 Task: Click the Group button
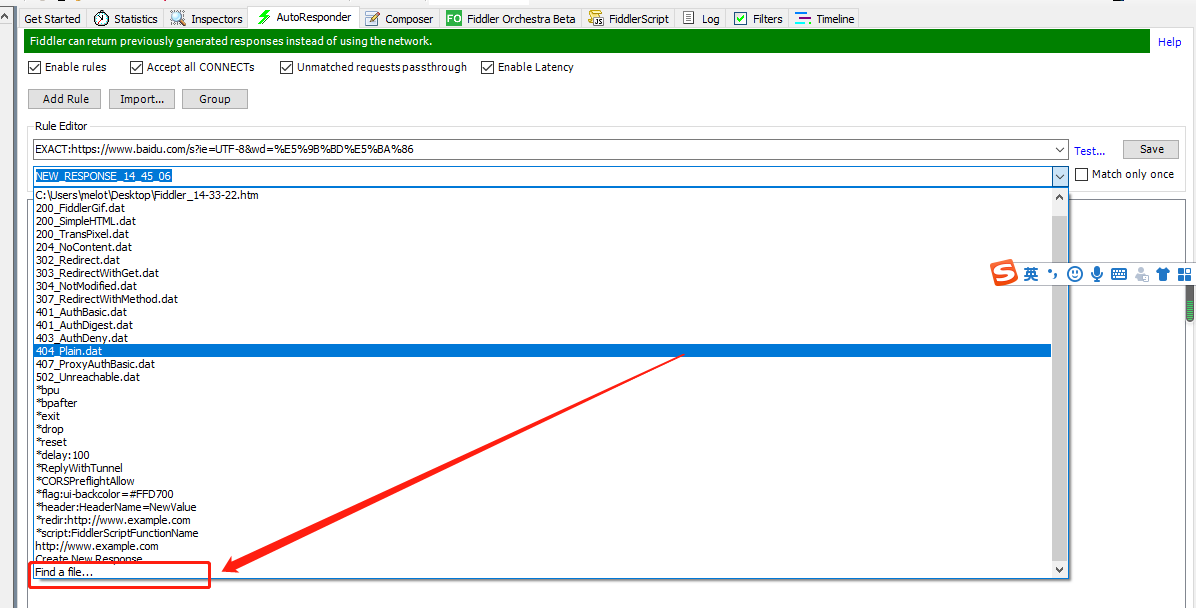pyautogui.click(x=215, y=99)
